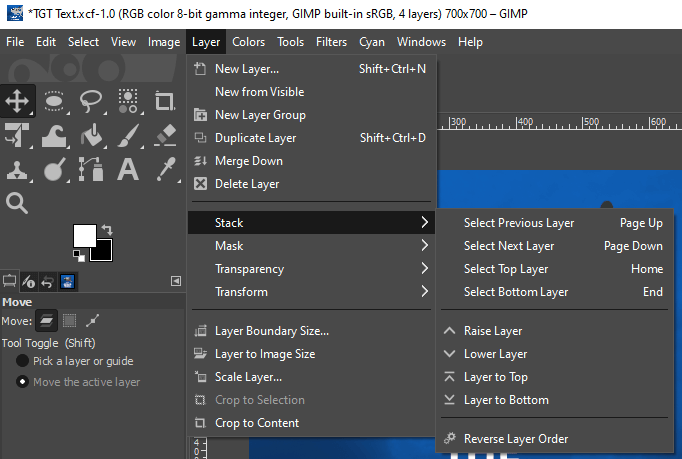This screenshot has height=459, width=682.
Task: Set Move mode to layer
Action: 46,321
